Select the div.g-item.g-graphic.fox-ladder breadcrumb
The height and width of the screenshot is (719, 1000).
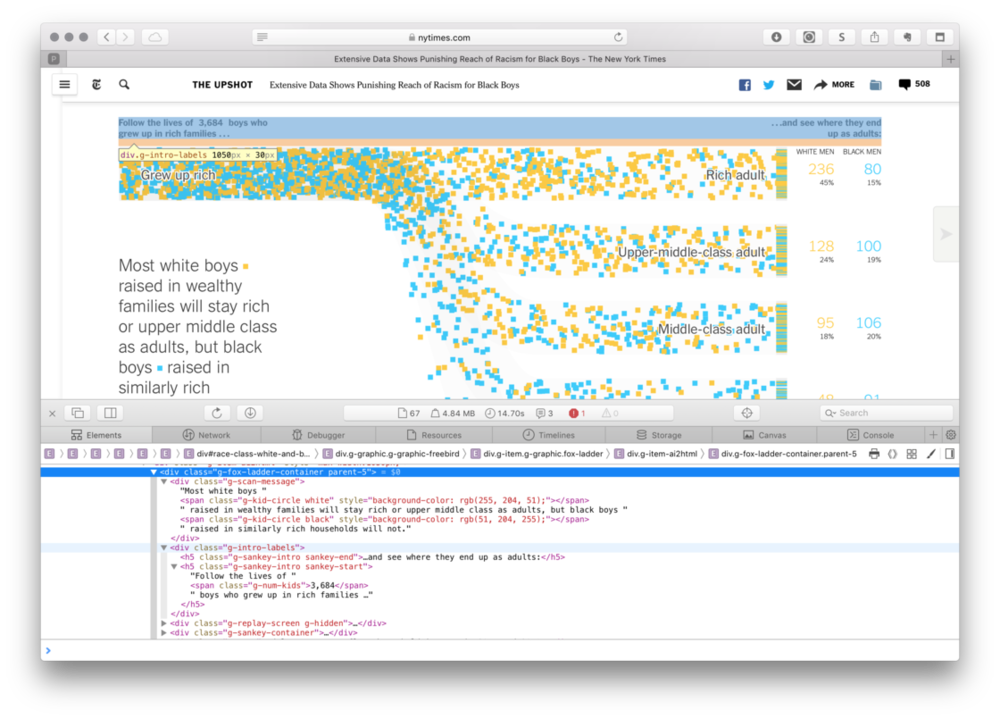pyautogui.click(x=536, y=454)
